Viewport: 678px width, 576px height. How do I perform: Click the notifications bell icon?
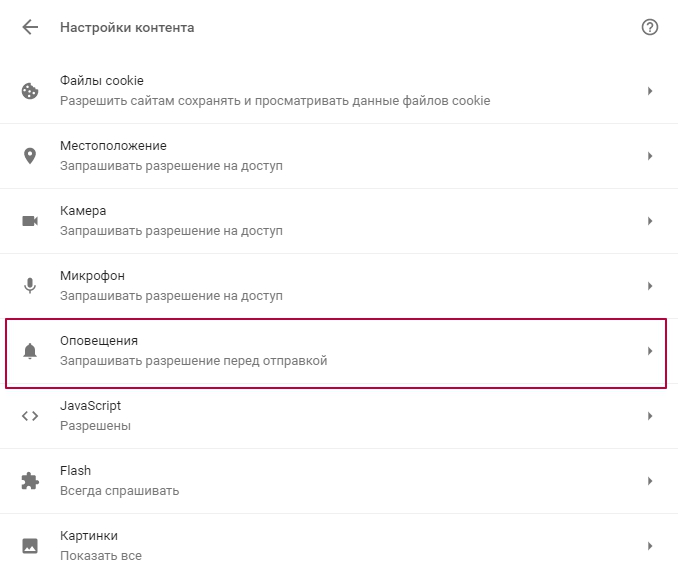(x=30, y=351)
